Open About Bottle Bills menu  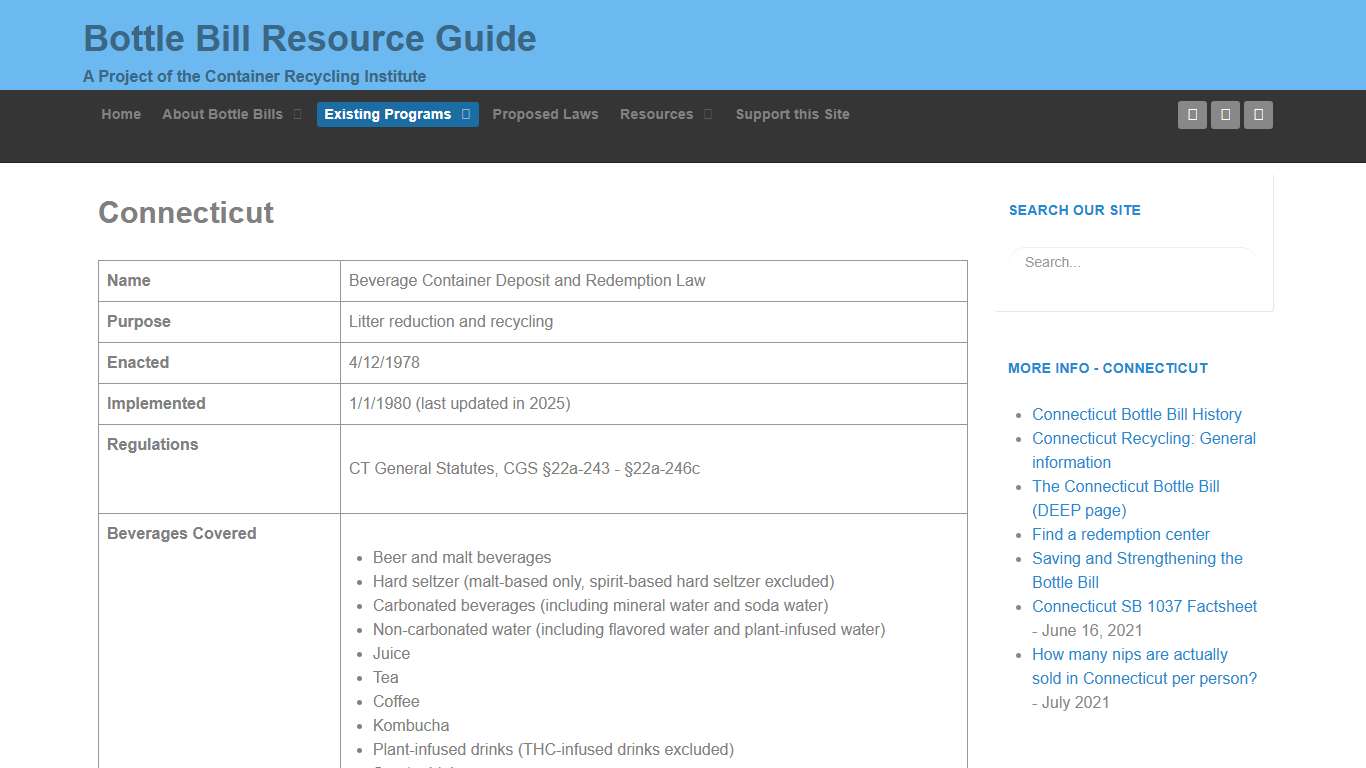222,114
